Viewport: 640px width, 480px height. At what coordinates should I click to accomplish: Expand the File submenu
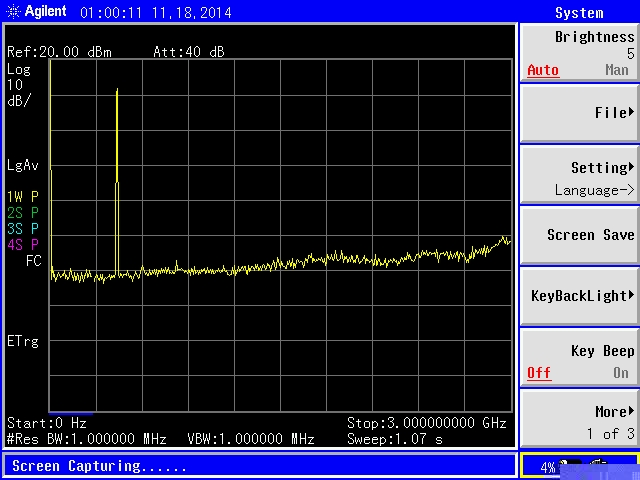pyautogui.click(x=579, y=113)
